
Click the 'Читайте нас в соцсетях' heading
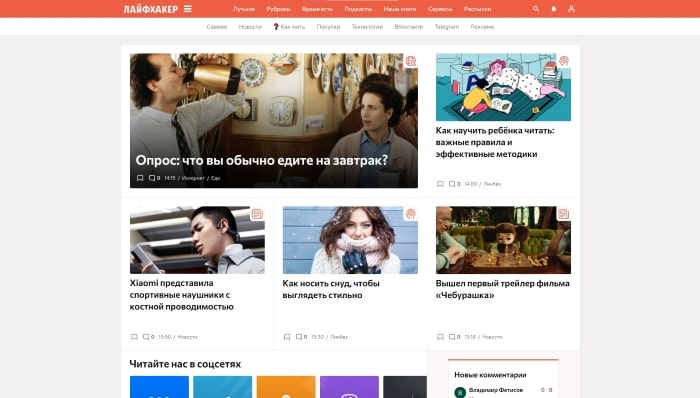pos(185,364)
